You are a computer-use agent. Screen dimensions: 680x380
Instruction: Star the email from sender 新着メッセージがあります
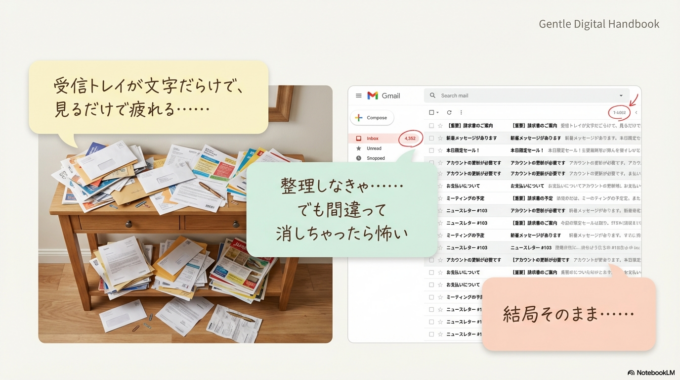[x=440, y=138]
